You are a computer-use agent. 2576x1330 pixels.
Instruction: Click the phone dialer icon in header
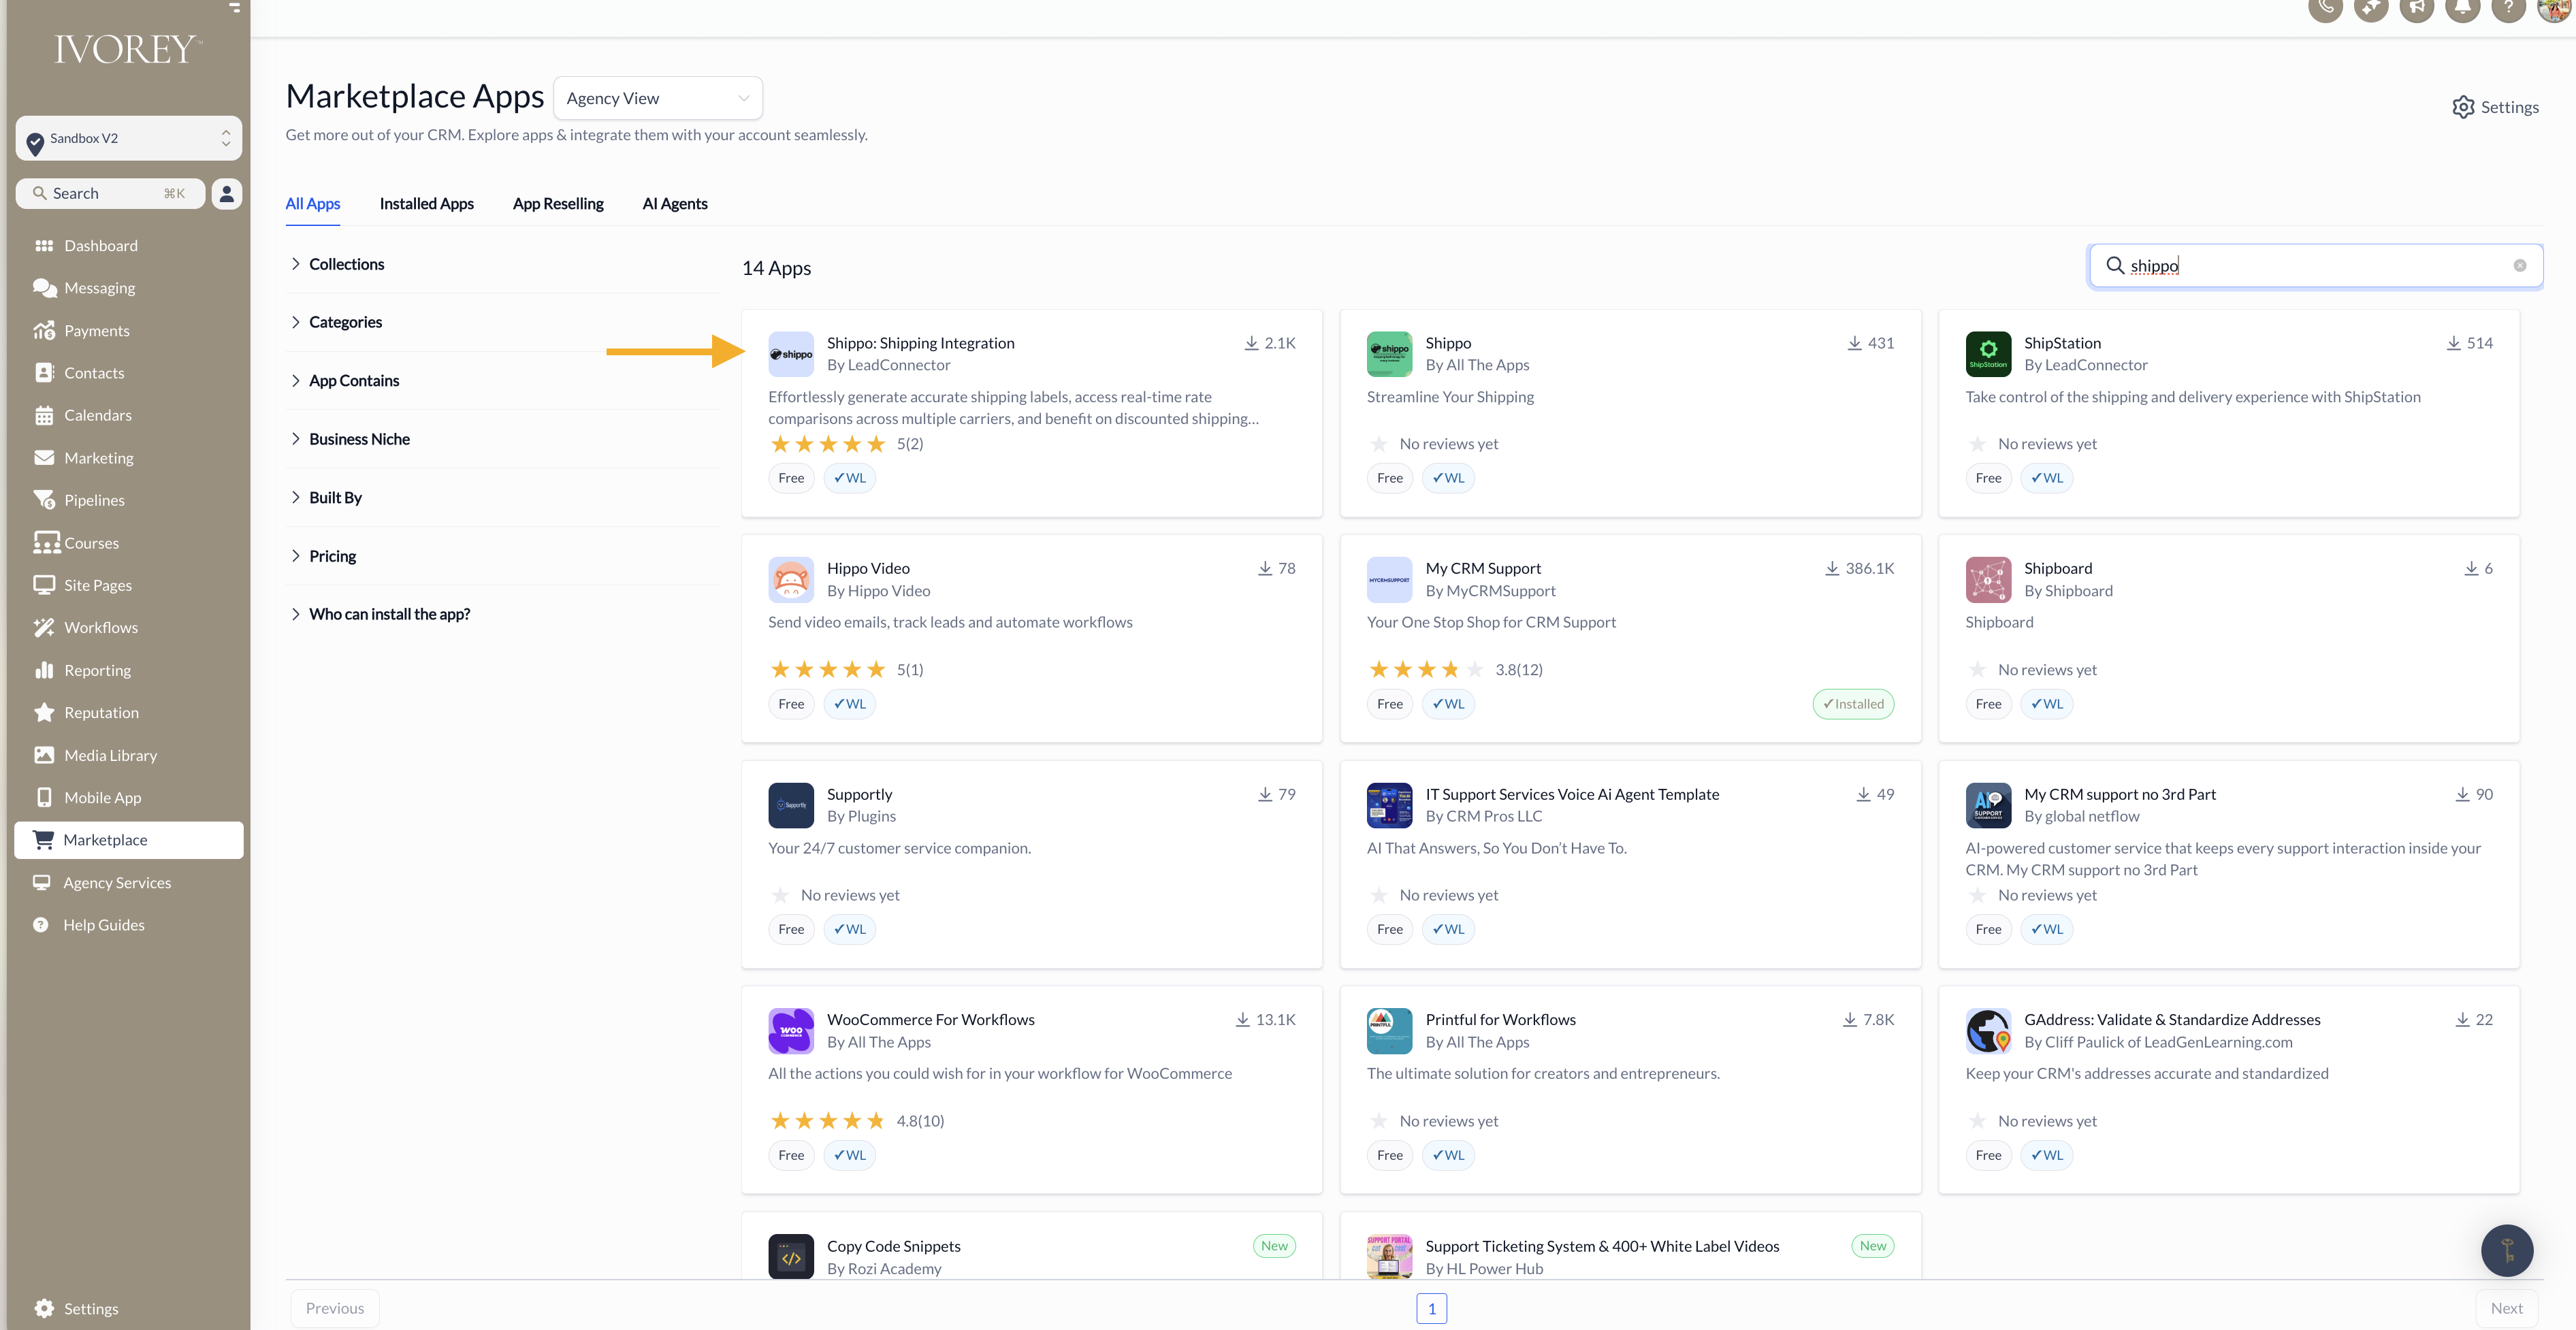click(2325, 8)
